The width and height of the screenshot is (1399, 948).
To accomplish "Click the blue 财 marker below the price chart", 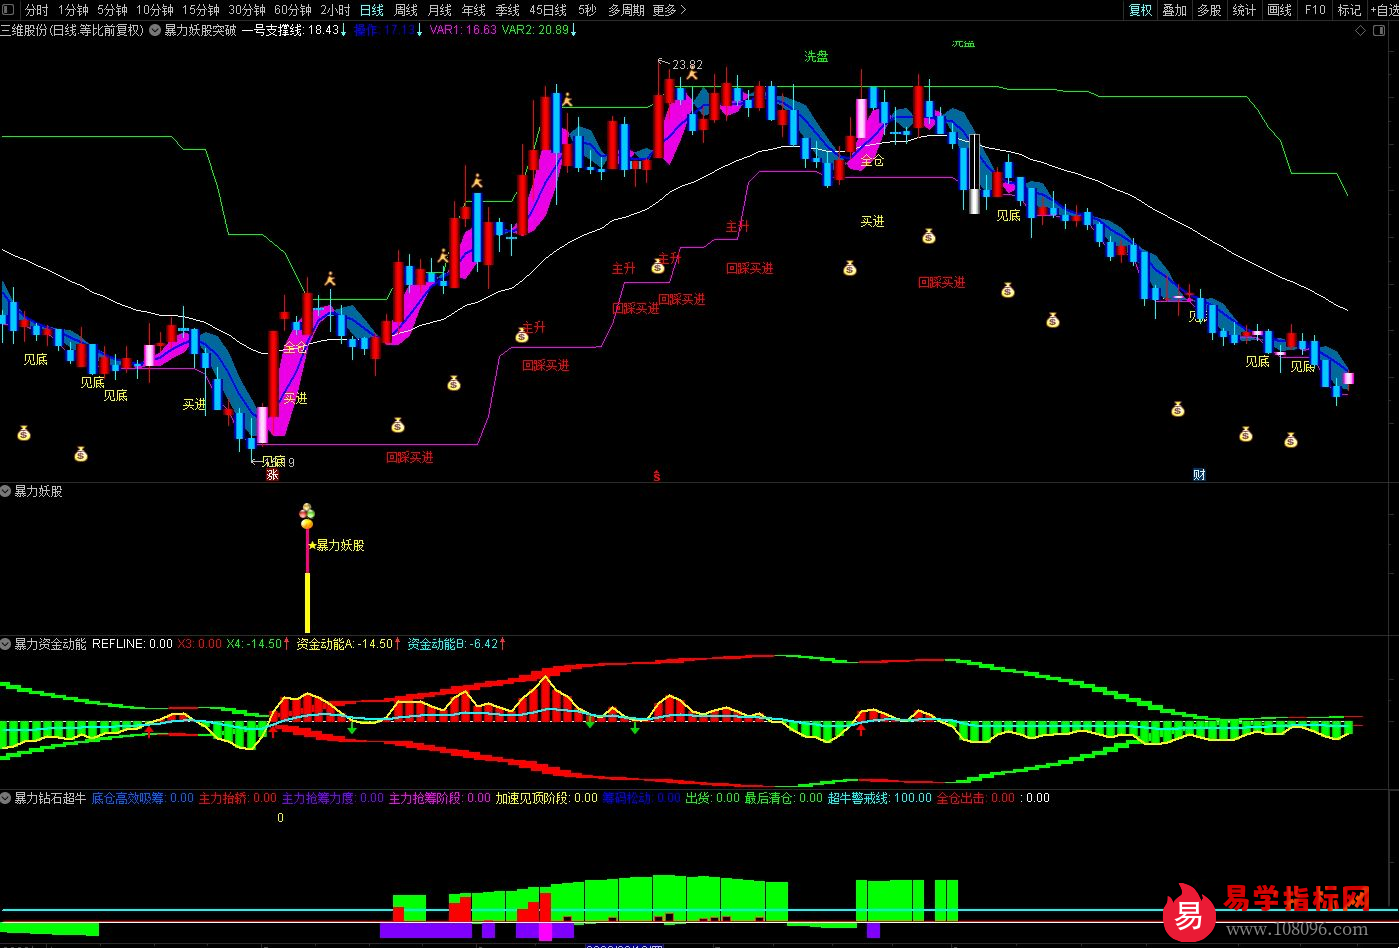I will (1199, 475).
